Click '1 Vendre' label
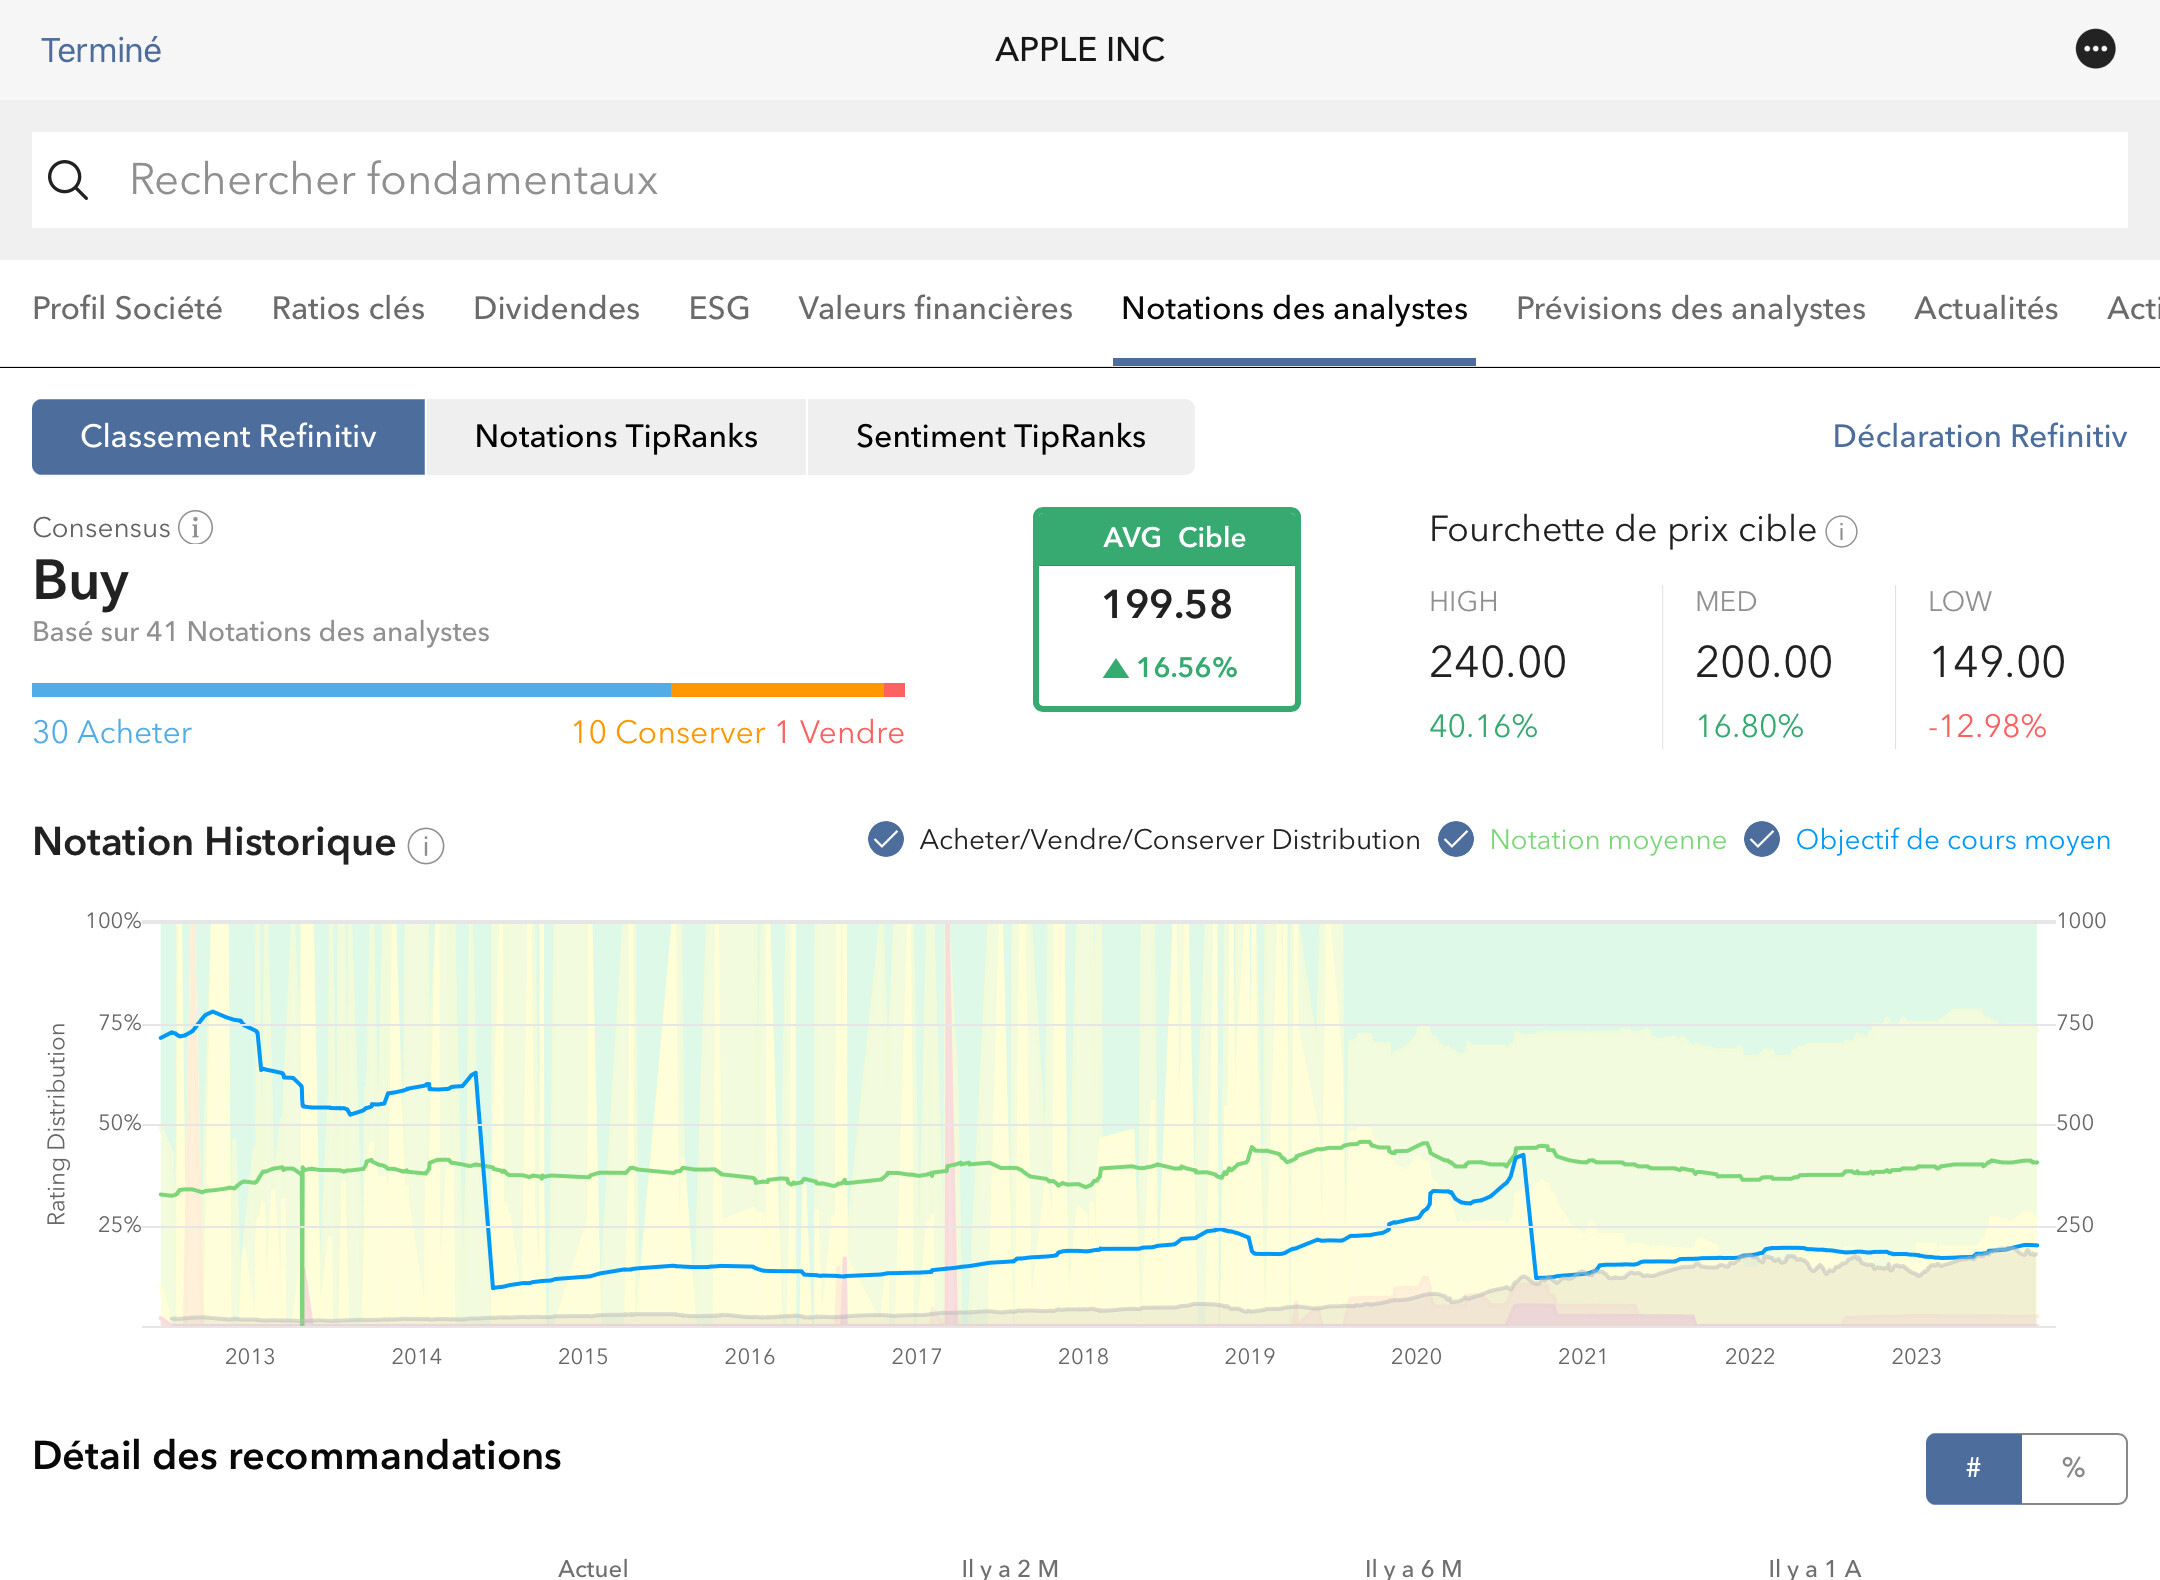 pyautogui.click(x=840, y=732)
